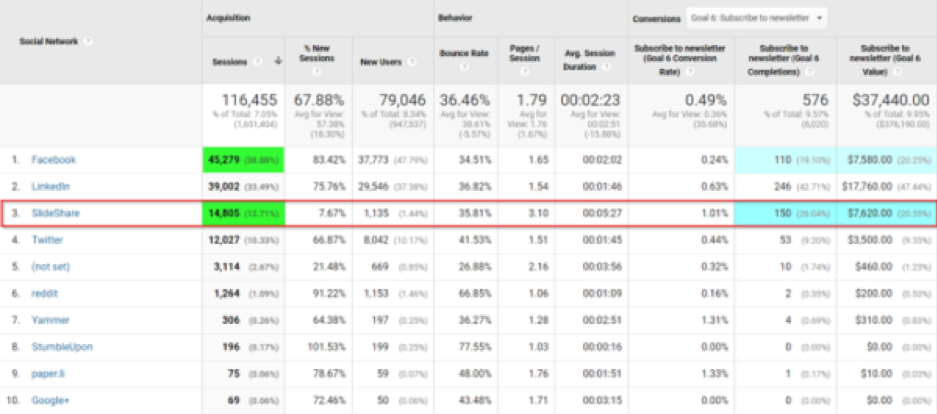Image resolution: width=937 pixels, height=414 pixels.
Task: Click total bounce rate 36.46%
Action: tap(465, 100)
